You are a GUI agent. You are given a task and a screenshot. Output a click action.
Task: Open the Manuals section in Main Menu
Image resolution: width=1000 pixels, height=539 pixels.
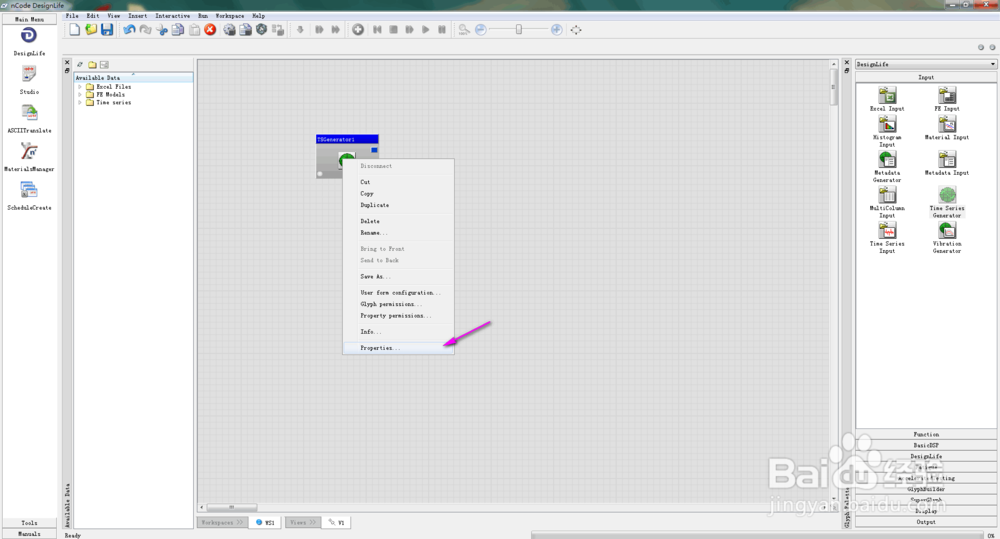click(x=29, y=533)
